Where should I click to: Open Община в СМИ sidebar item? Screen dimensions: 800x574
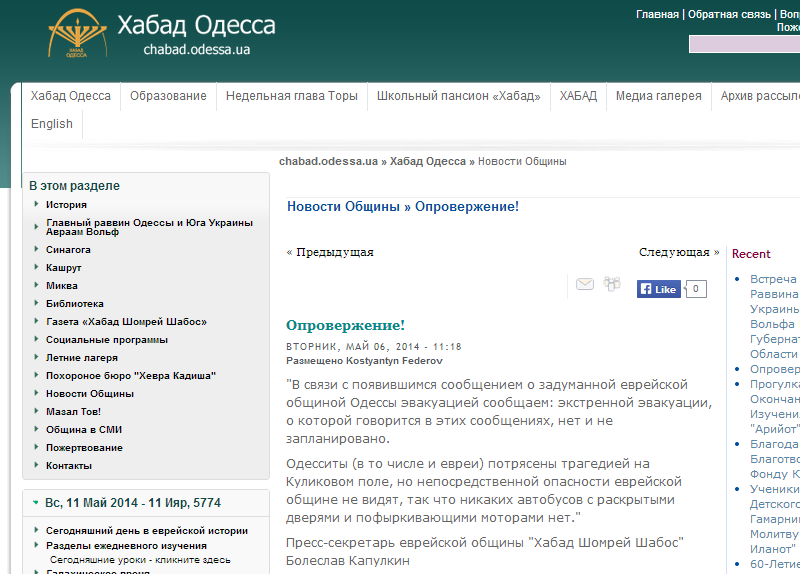click(x=84, y=430)
